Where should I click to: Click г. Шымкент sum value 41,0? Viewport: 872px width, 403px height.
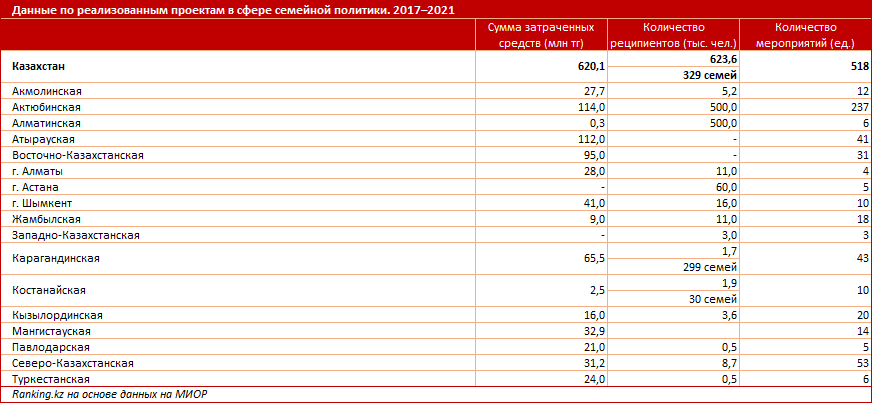(595, 203)
